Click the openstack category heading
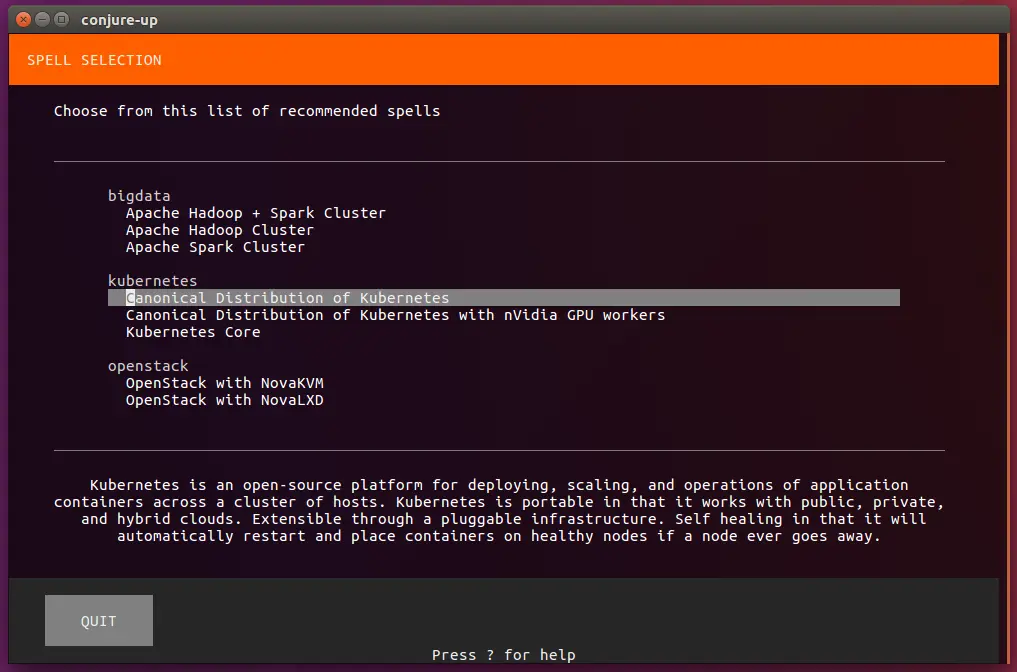Image resolution: width=1017 pixels, height=672 pixels. pos(148,366)
